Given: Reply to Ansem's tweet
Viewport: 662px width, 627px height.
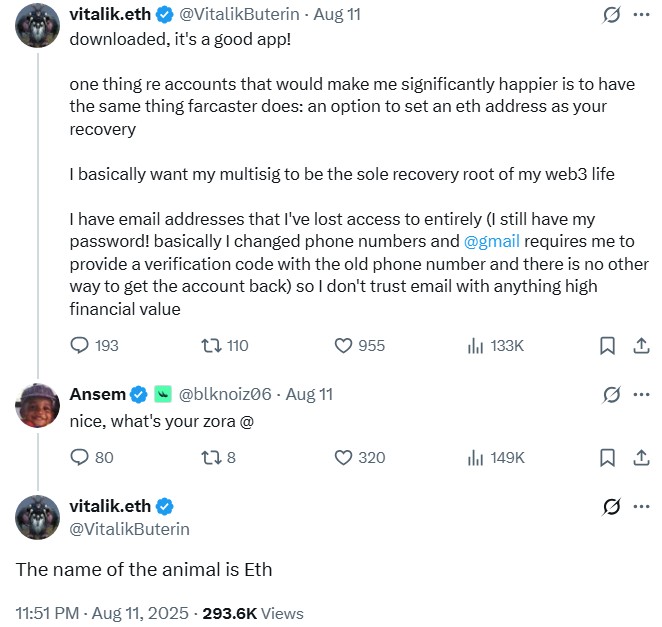Looking at the screenshot, I should [x=81, y=457].
